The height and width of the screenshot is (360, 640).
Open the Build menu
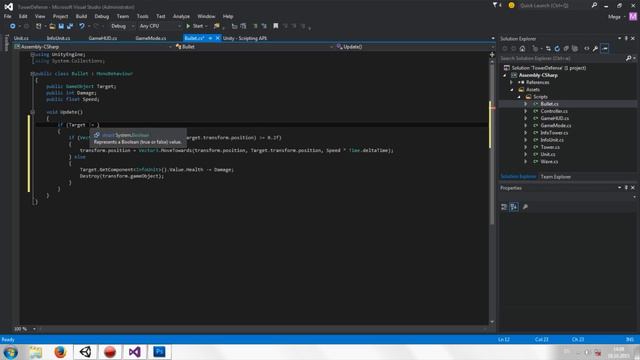pyautogui.click(x=81, y=16)
